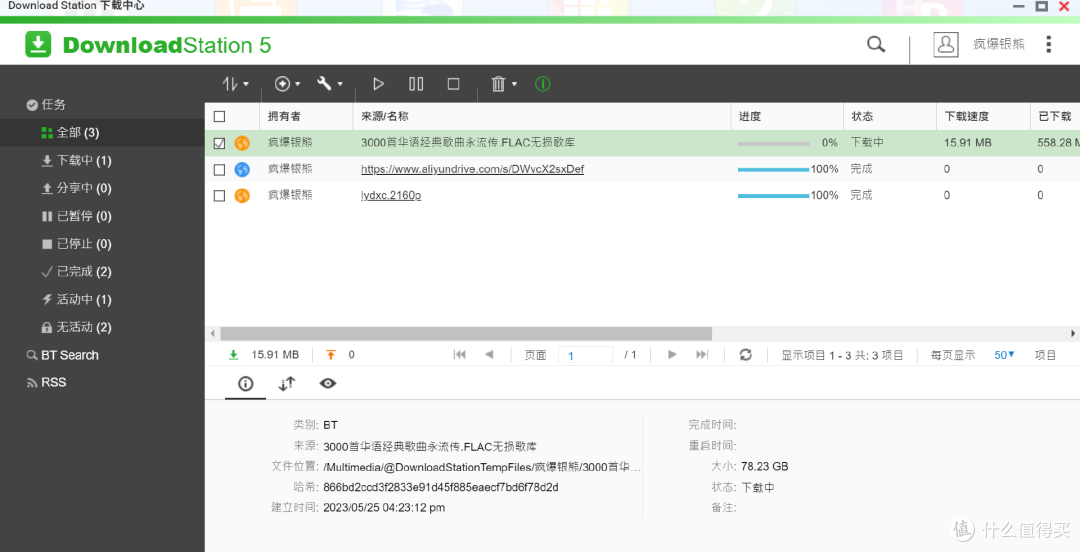Click the blue globe icon of aliyundrive task
The height and width of the screenshot is (552, 1080).
tap(242, 169)
